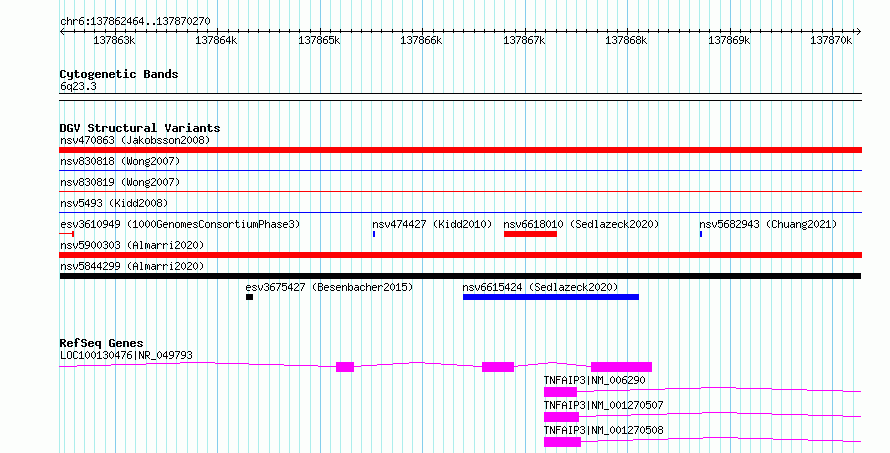Click the red nsv6618010 variant bar
This screenshot has width=890, height=453.
tap(530, 234)
